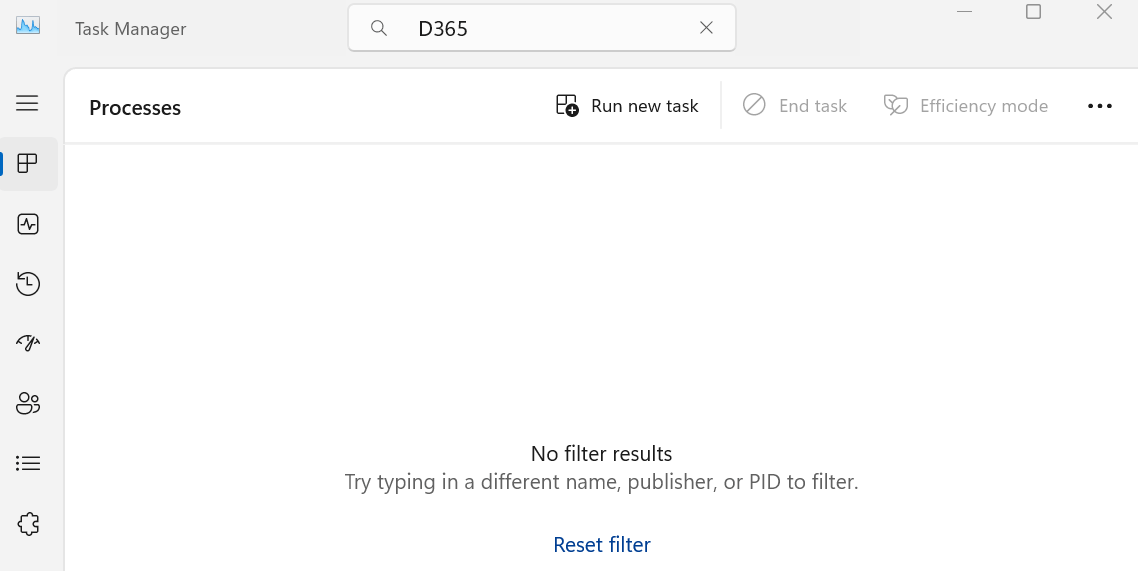Focus the search box containing D365
This screenshot has width=1138, height=571.
(541, 28)
